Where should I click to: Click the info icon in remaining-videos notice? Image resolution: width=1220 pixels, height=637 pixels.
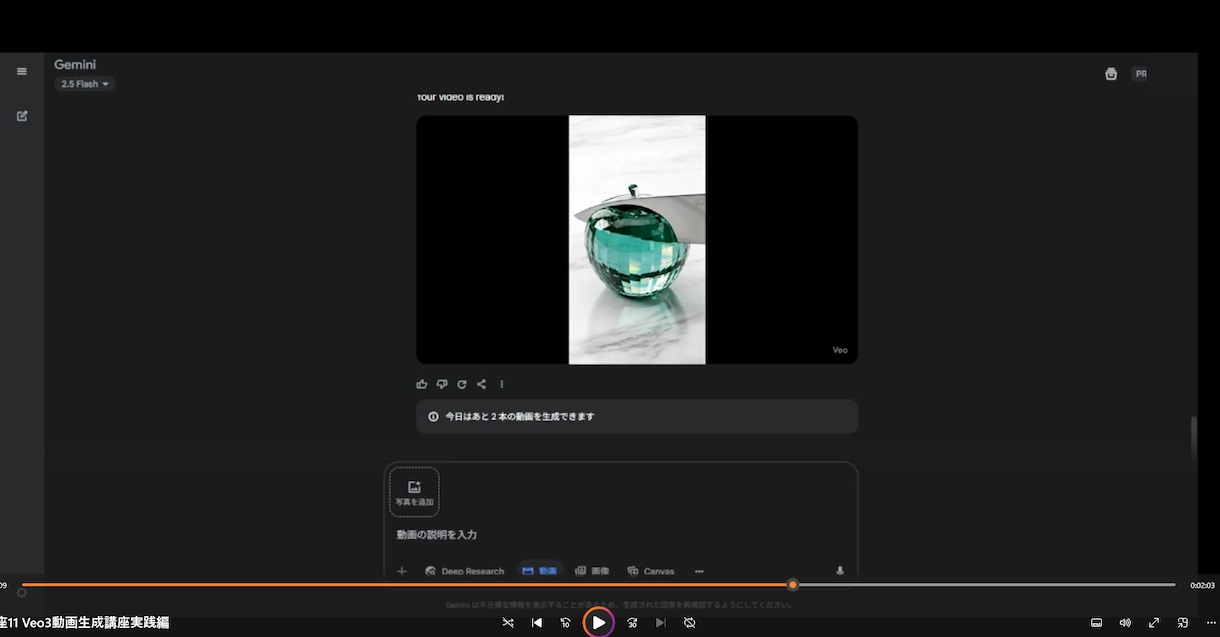pyautogui.click(x=433, y=416)
